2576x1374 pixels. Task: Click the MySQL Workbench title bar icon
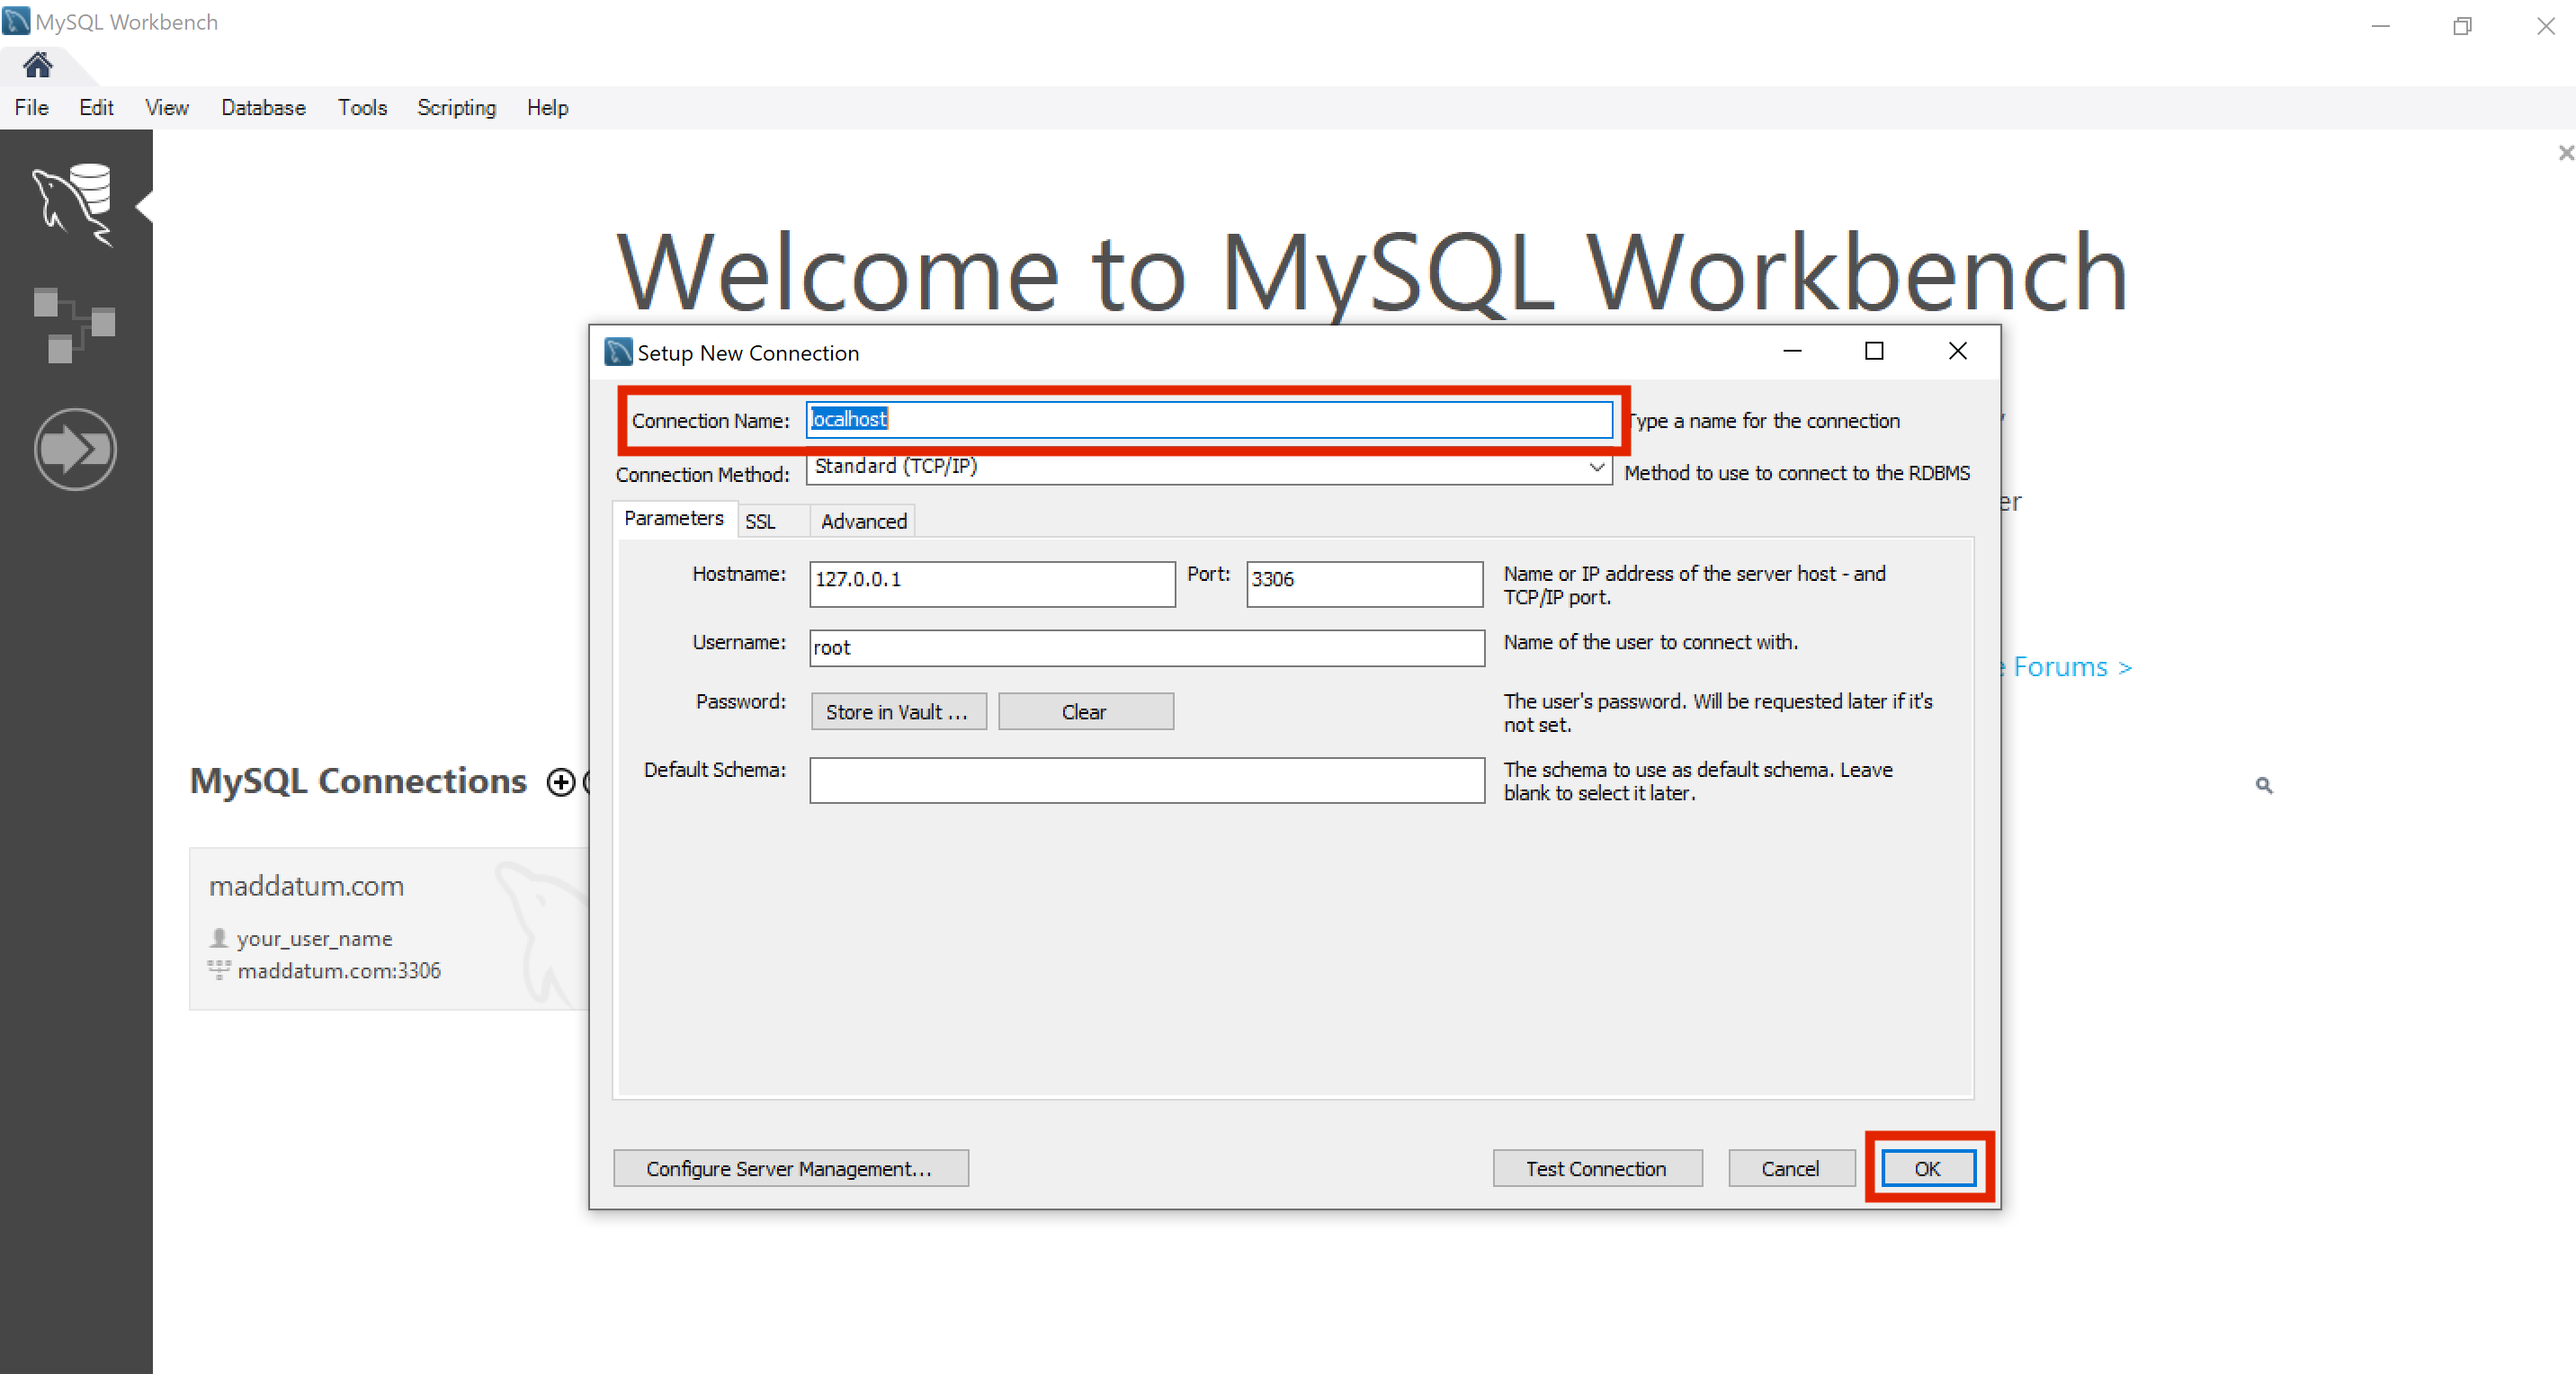(16, 21)
